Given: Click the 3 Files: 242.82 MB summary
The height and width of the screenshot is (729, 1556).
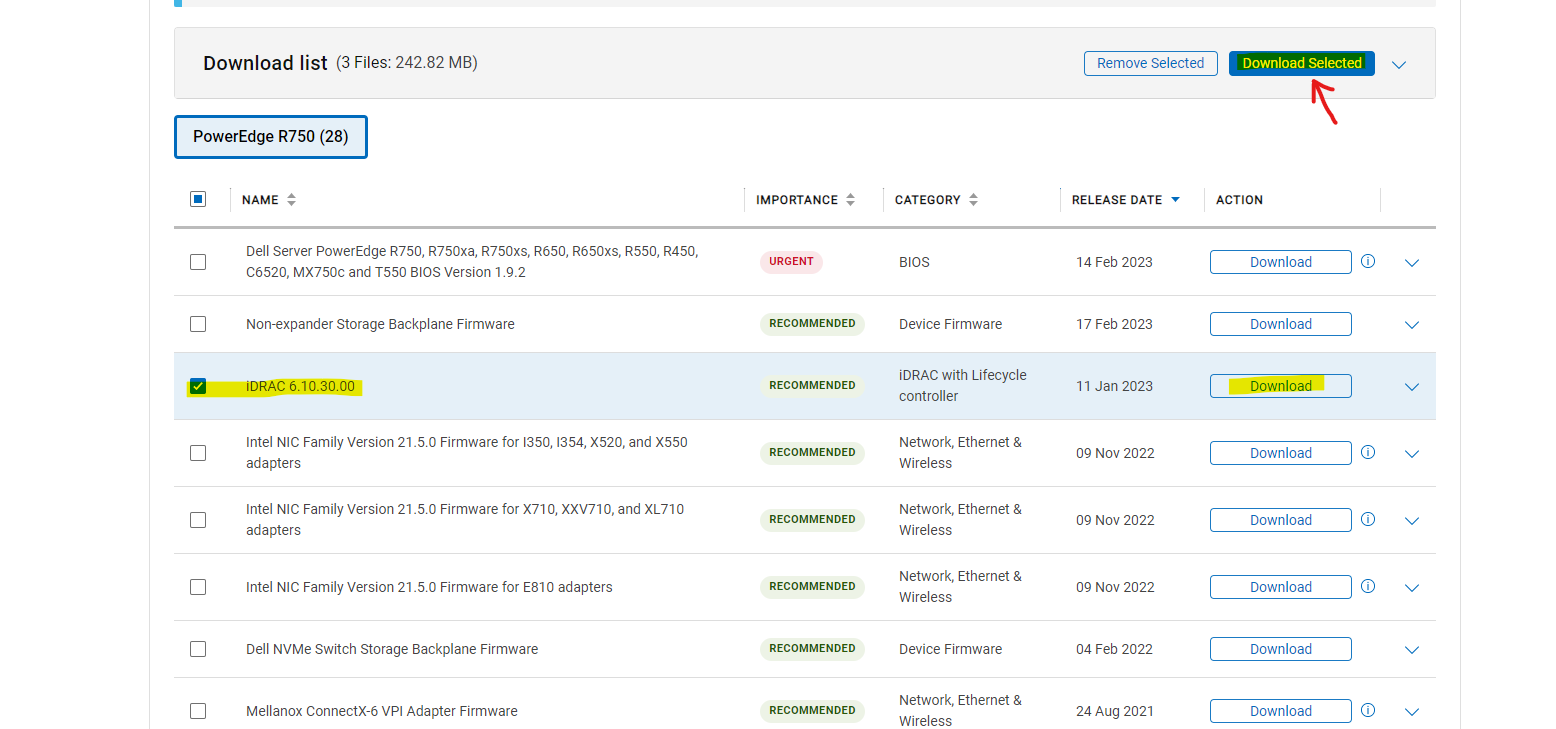Looking at the screenshot, I should [407, 63].
